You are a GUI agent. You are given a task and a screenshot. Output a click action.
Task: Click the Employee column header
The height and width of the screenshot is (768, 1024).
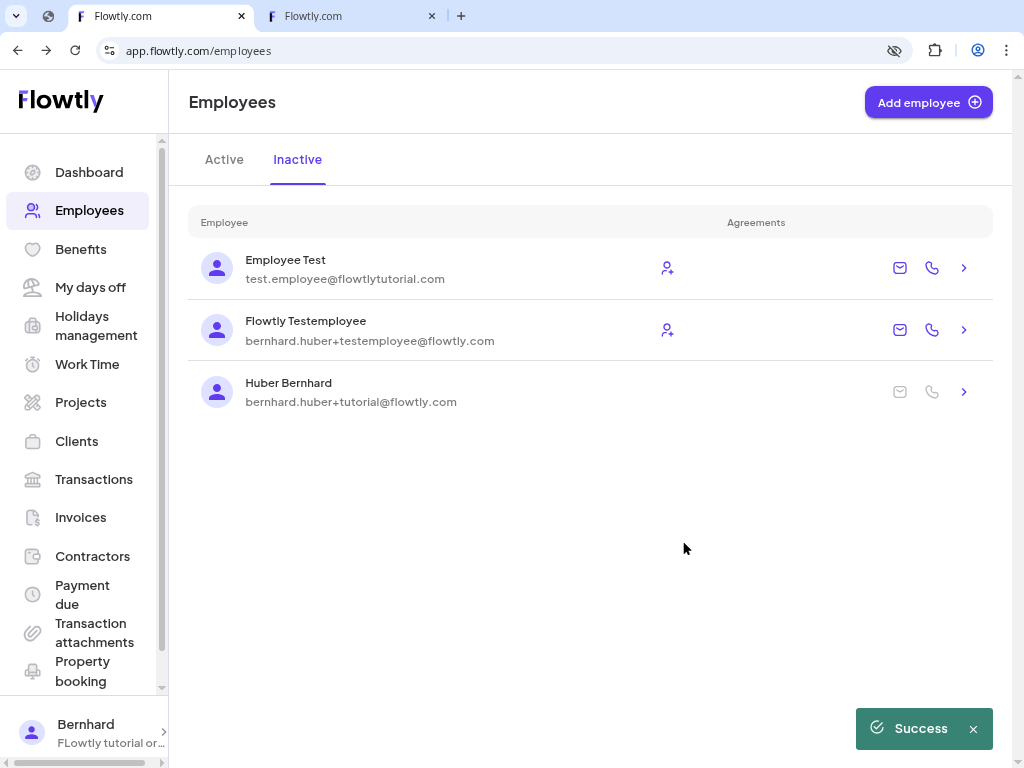tap(224, 222)
